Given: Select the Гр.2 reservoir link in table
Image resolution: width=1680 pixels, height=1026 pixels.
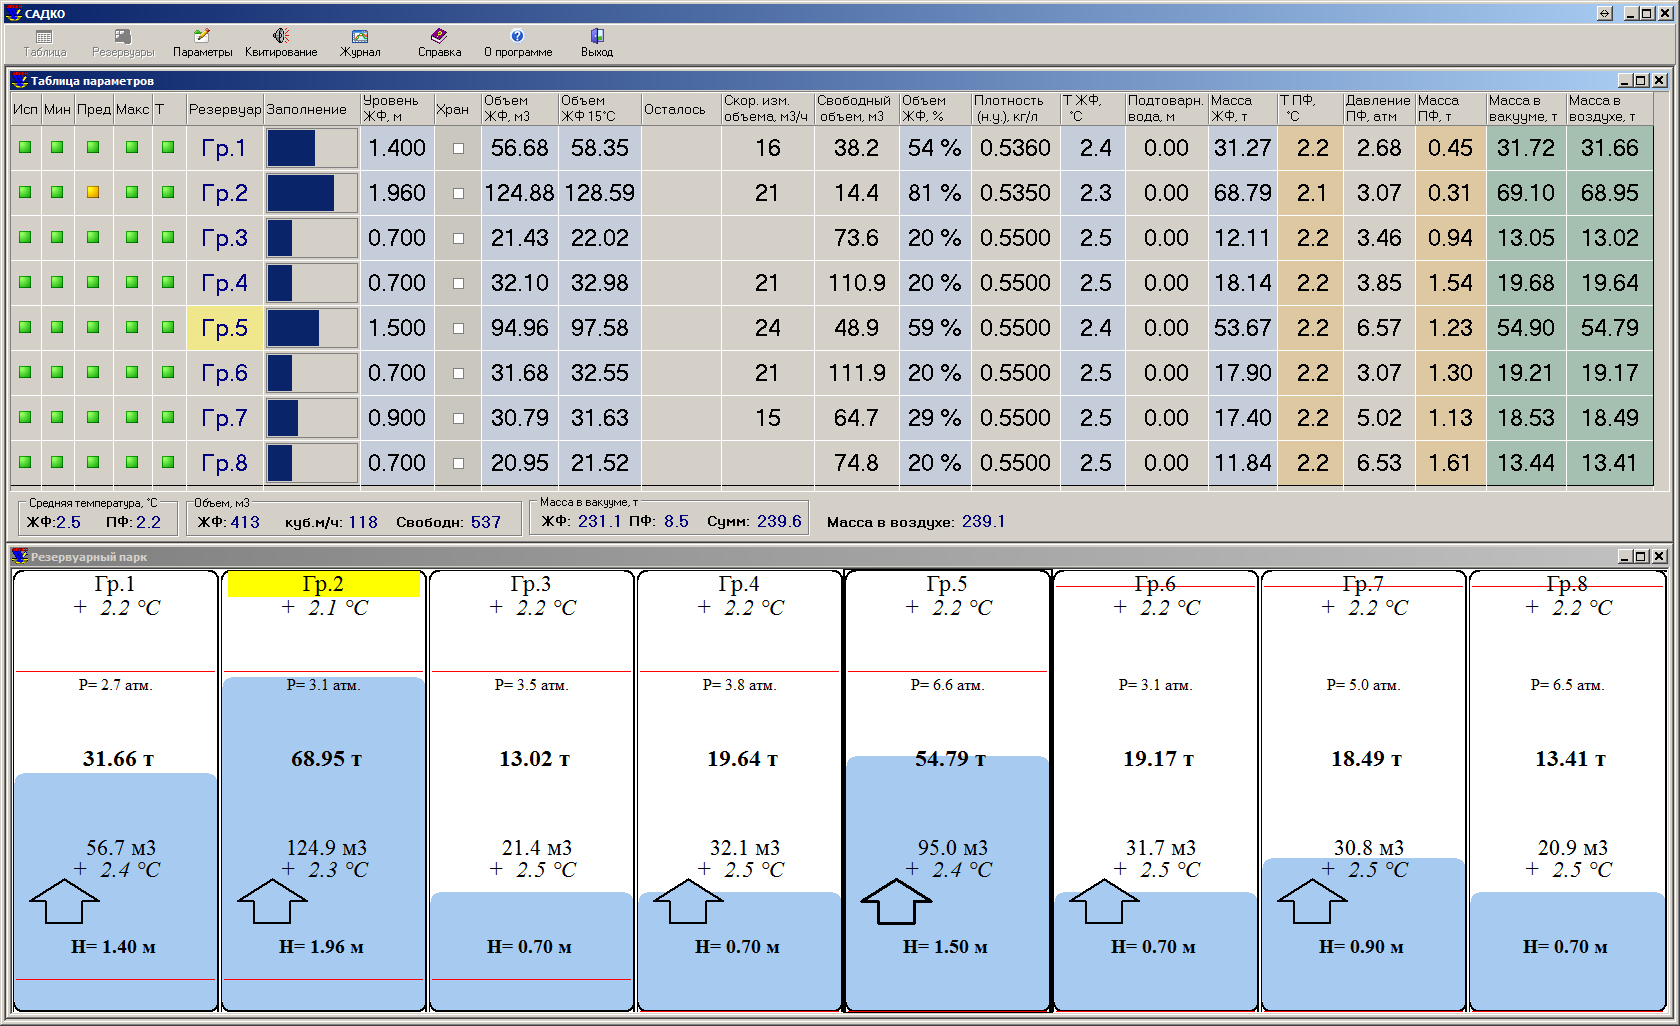Looking at the screenshot, I should pos(224,193).
